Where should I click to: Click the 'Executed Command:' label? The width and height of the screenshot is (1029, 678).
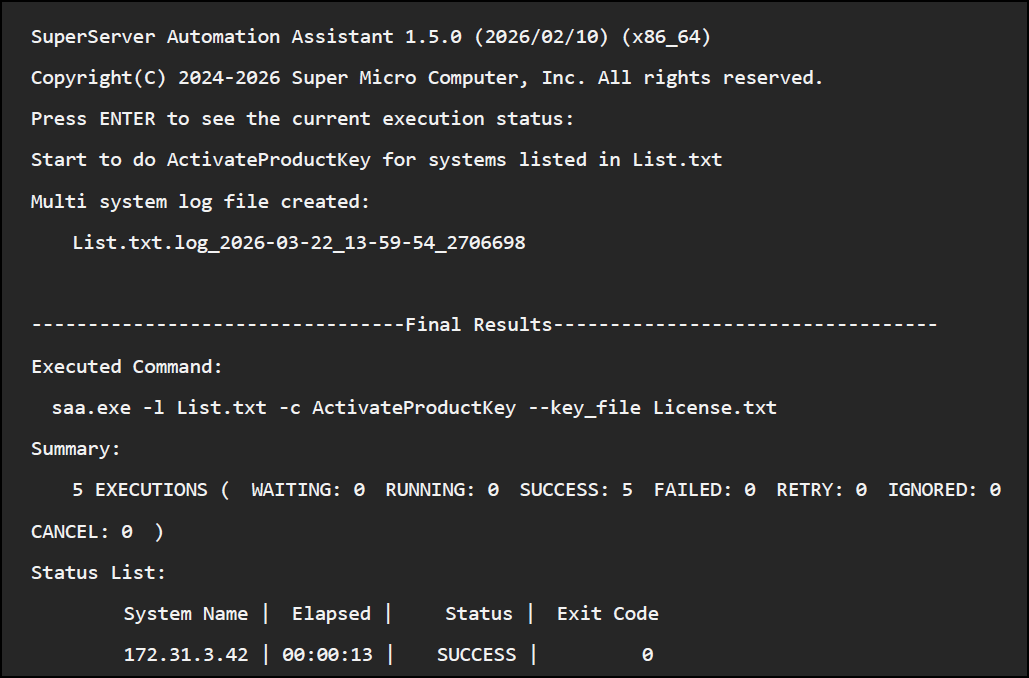(x=127, y=366)
